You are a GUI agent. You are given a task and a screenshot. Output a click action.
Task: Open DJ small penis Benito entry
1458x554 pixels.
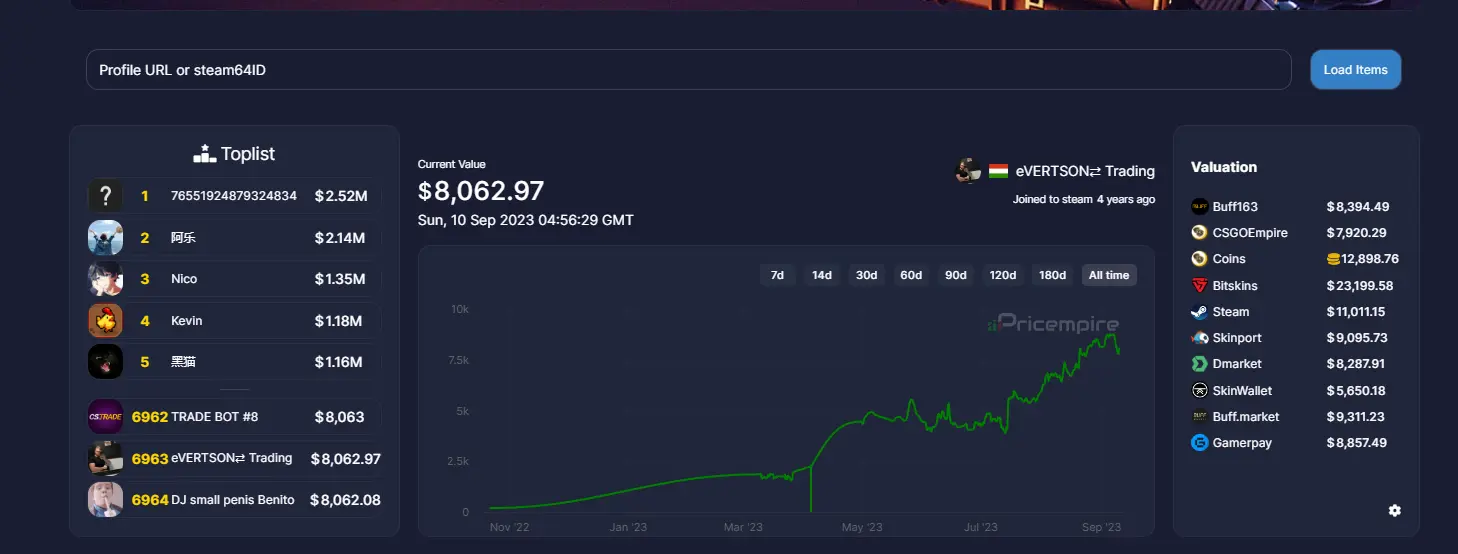(x=233, y=500)
